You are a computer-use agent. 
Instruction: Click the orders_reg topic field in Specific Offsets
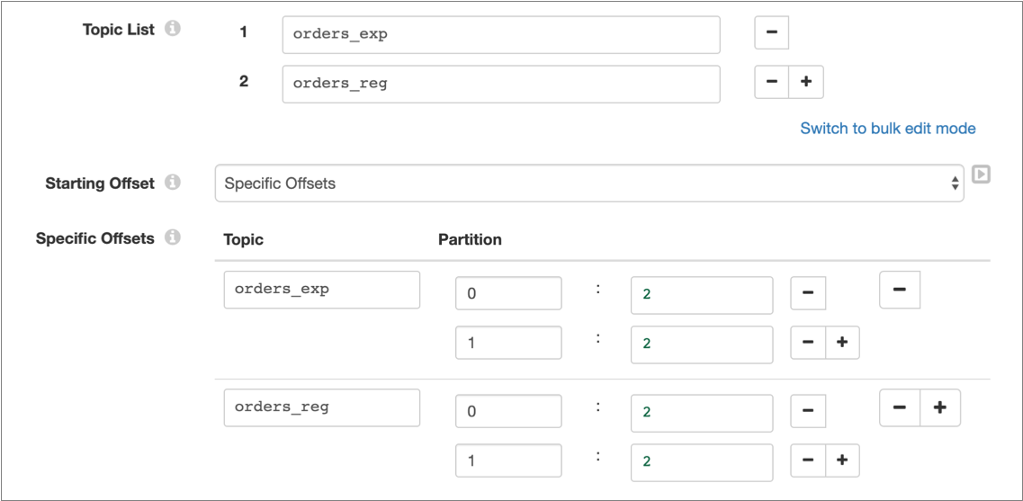(321, 407)
